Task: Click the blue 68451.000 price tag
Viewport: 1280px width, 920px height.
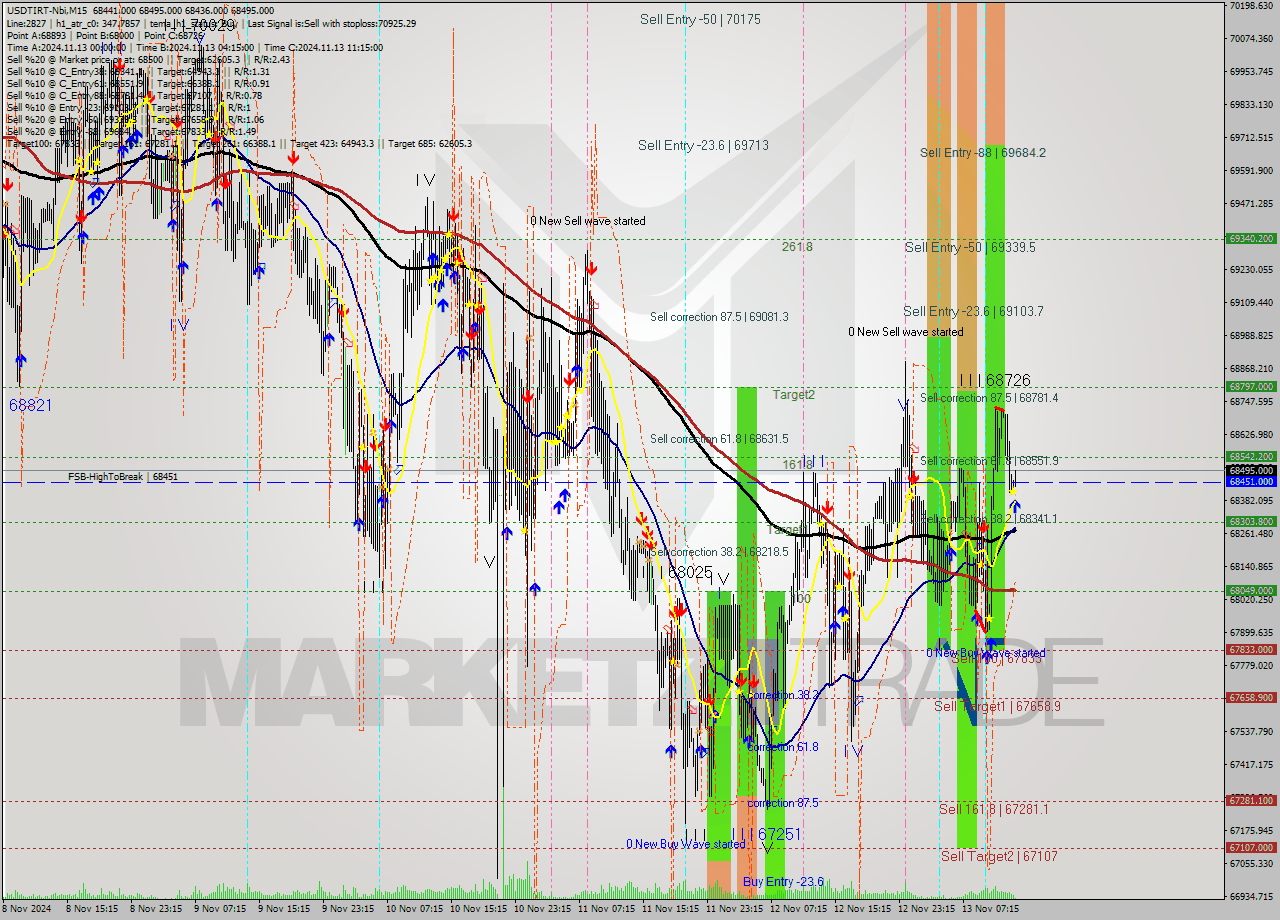Action: click(1251, 481)
